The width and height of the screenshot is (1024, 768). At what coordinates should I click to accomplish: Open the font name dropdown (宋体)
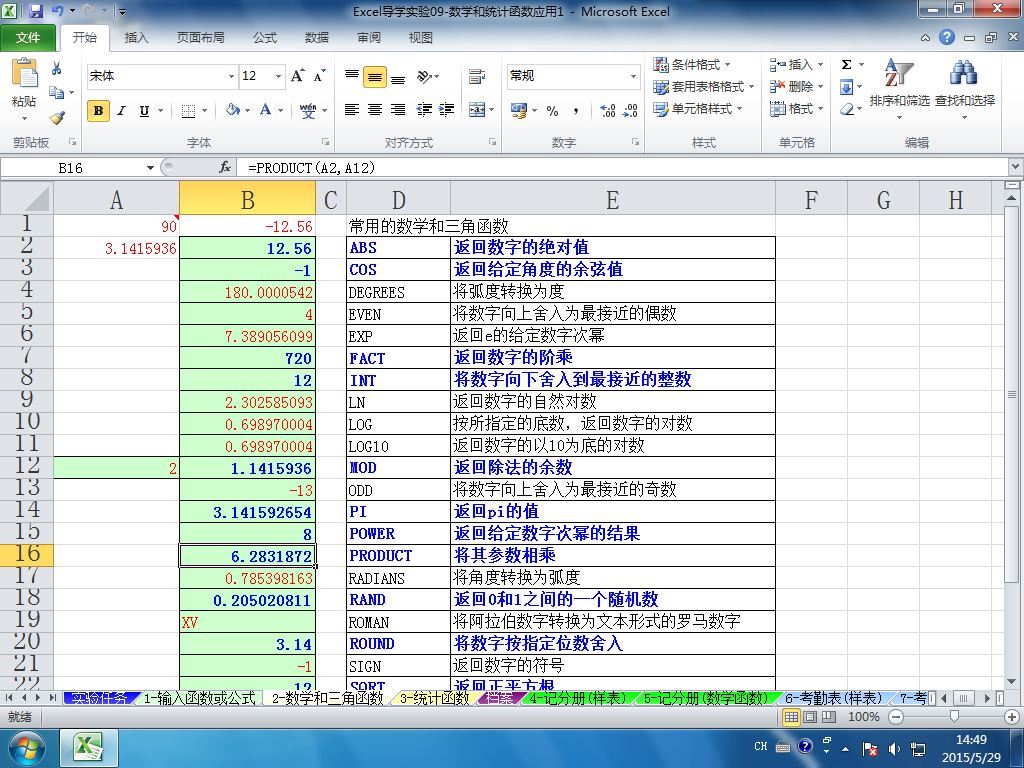pos(231,76)
